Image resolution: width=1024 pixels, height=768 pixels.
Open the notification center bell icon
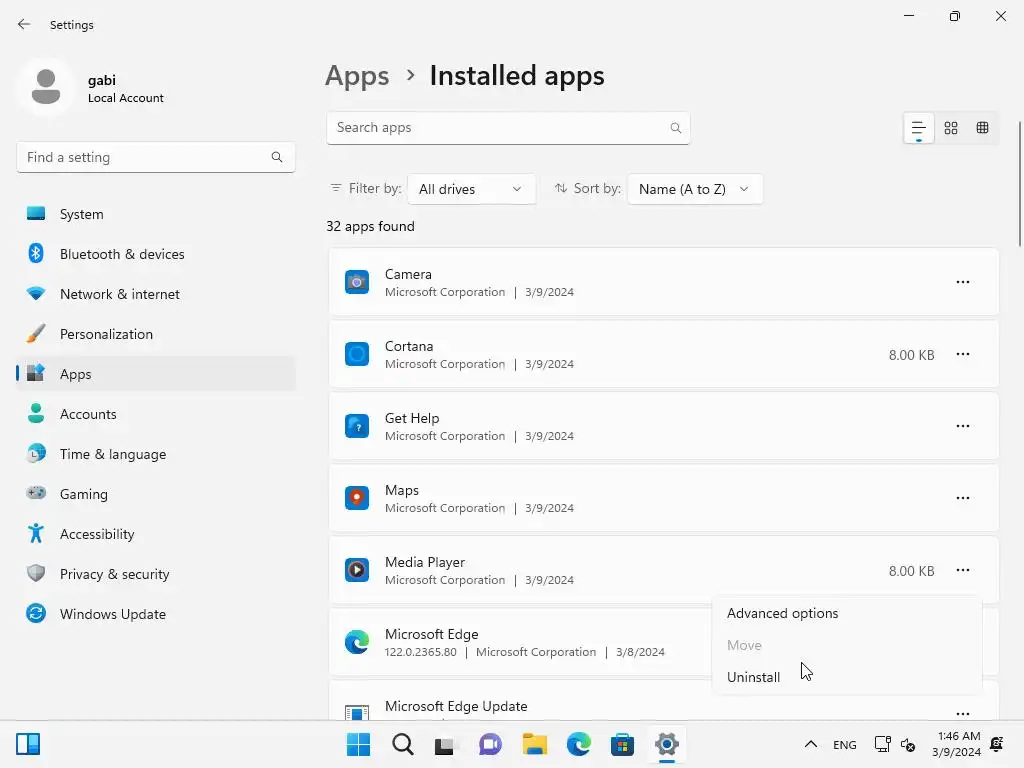(997, 744)
